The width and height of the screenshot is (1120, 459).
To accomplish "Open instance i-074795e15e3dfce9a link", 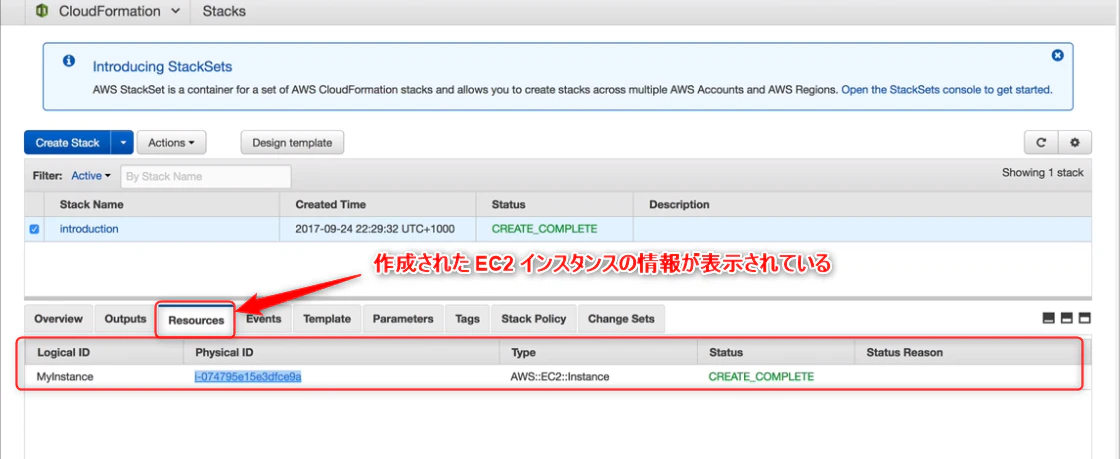I will tap(248, 376).
